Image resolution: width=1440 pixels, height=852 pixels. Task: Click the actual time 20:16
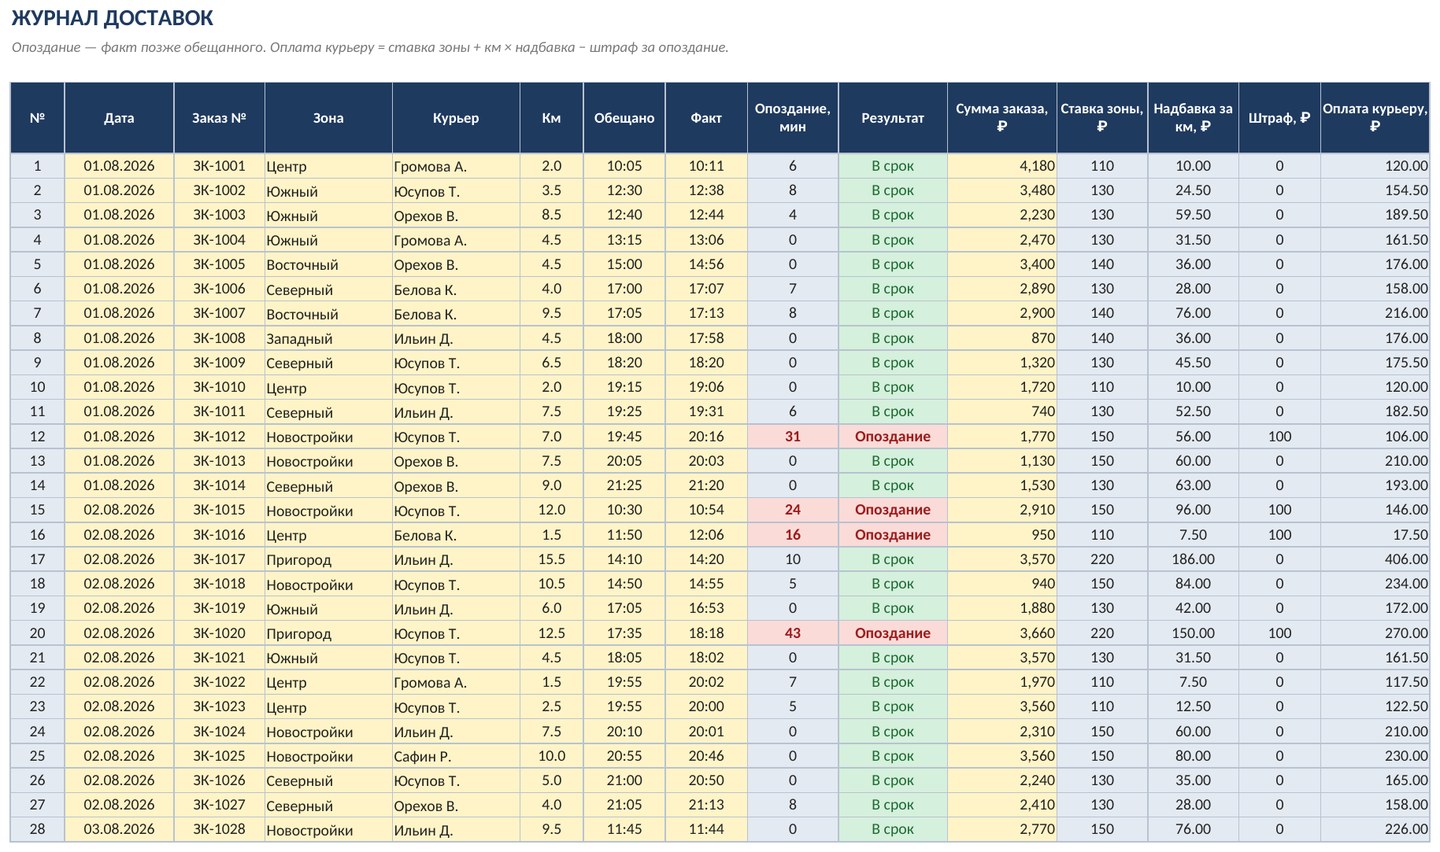(706, 436)
